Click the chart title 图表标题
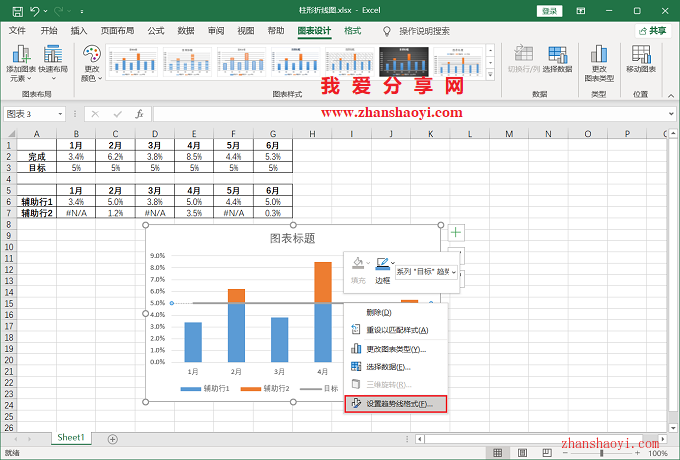This screenshot has height=460, width=680. click(x=293, y=238)
